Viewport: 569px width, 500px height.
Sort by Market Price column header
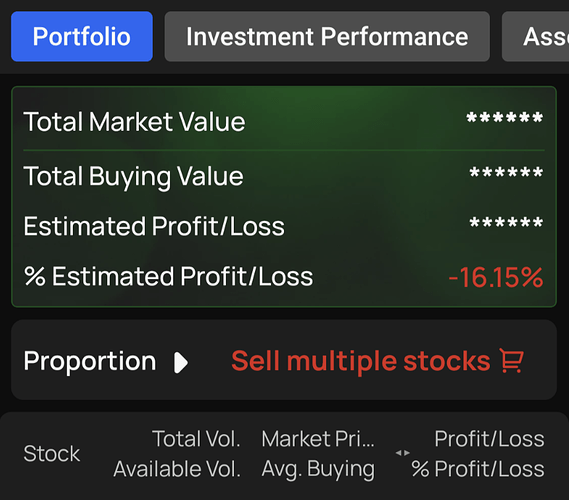tap(318, 438)
